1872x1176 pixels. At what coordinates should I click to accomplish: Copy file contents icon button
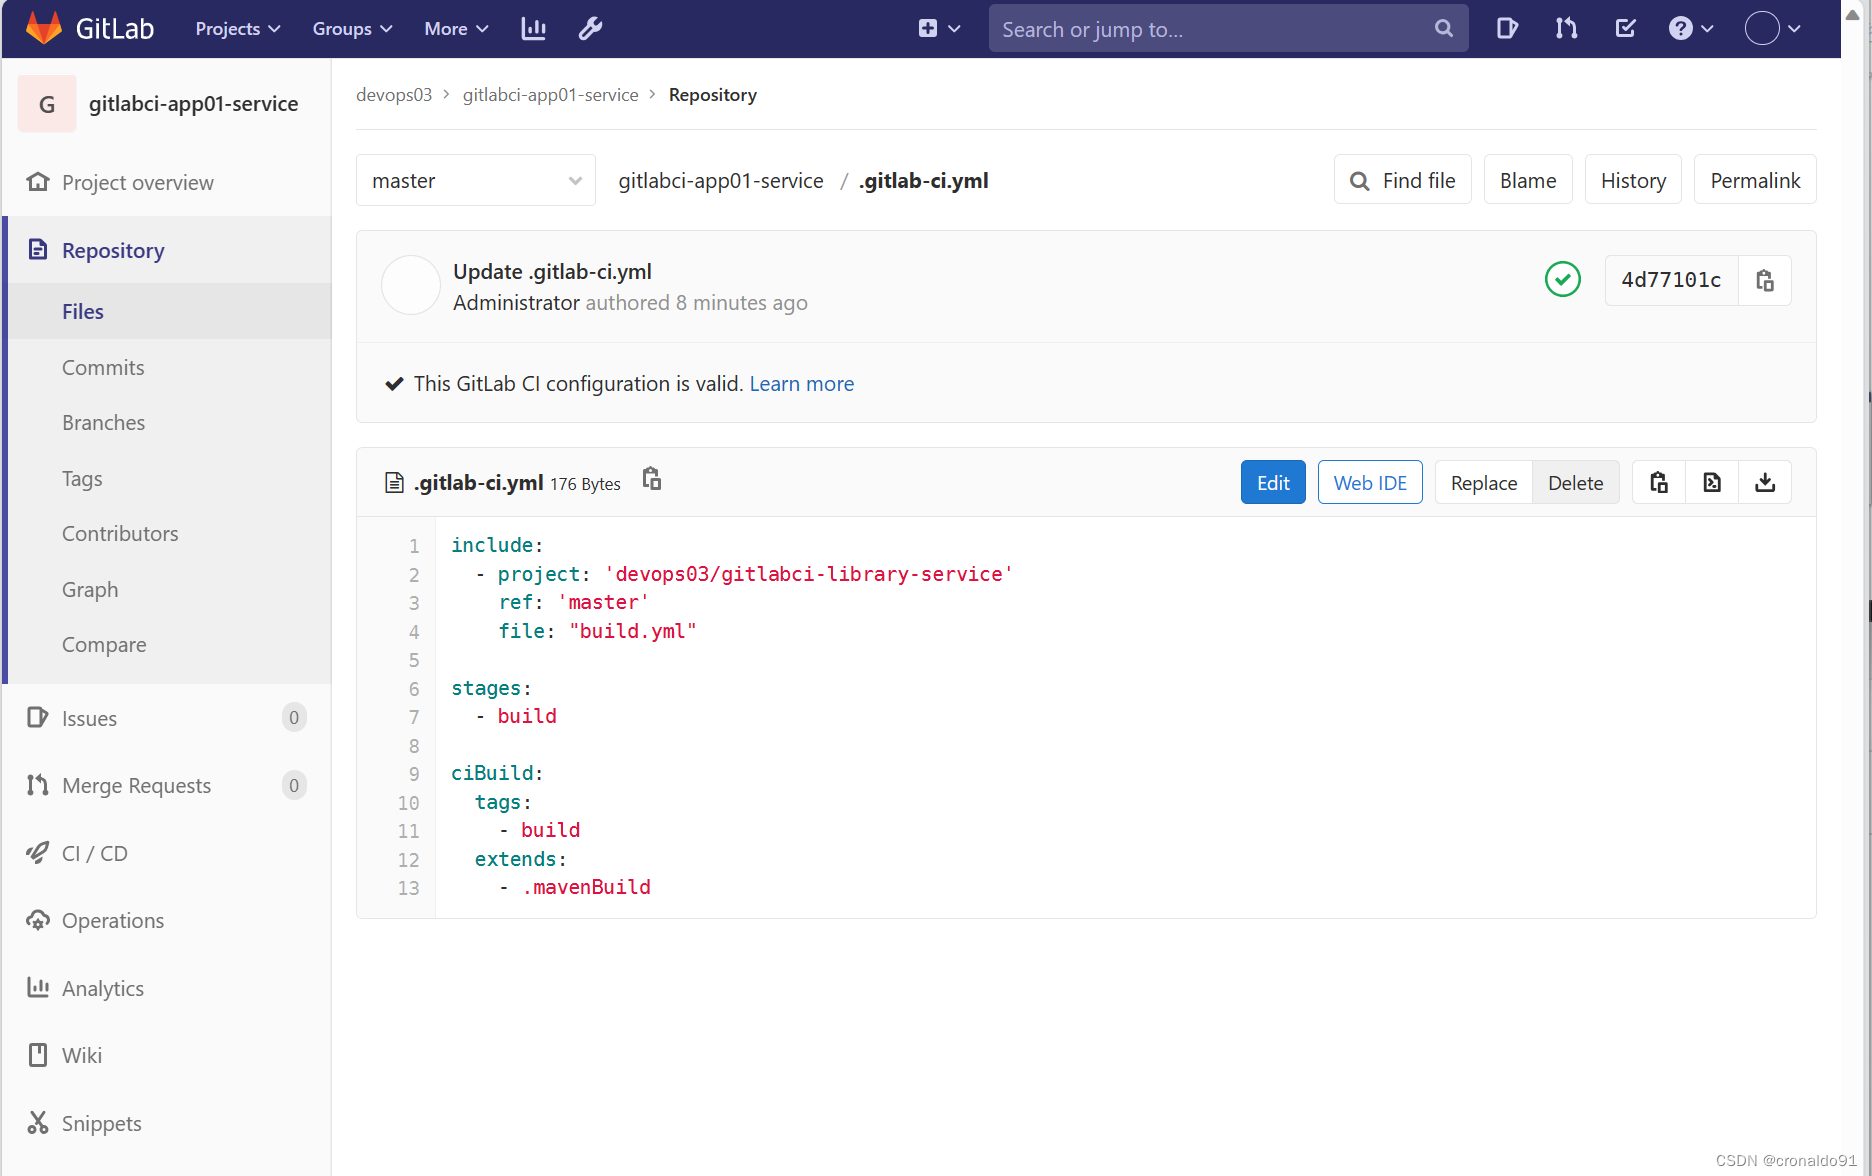(x=1659, y=483)
